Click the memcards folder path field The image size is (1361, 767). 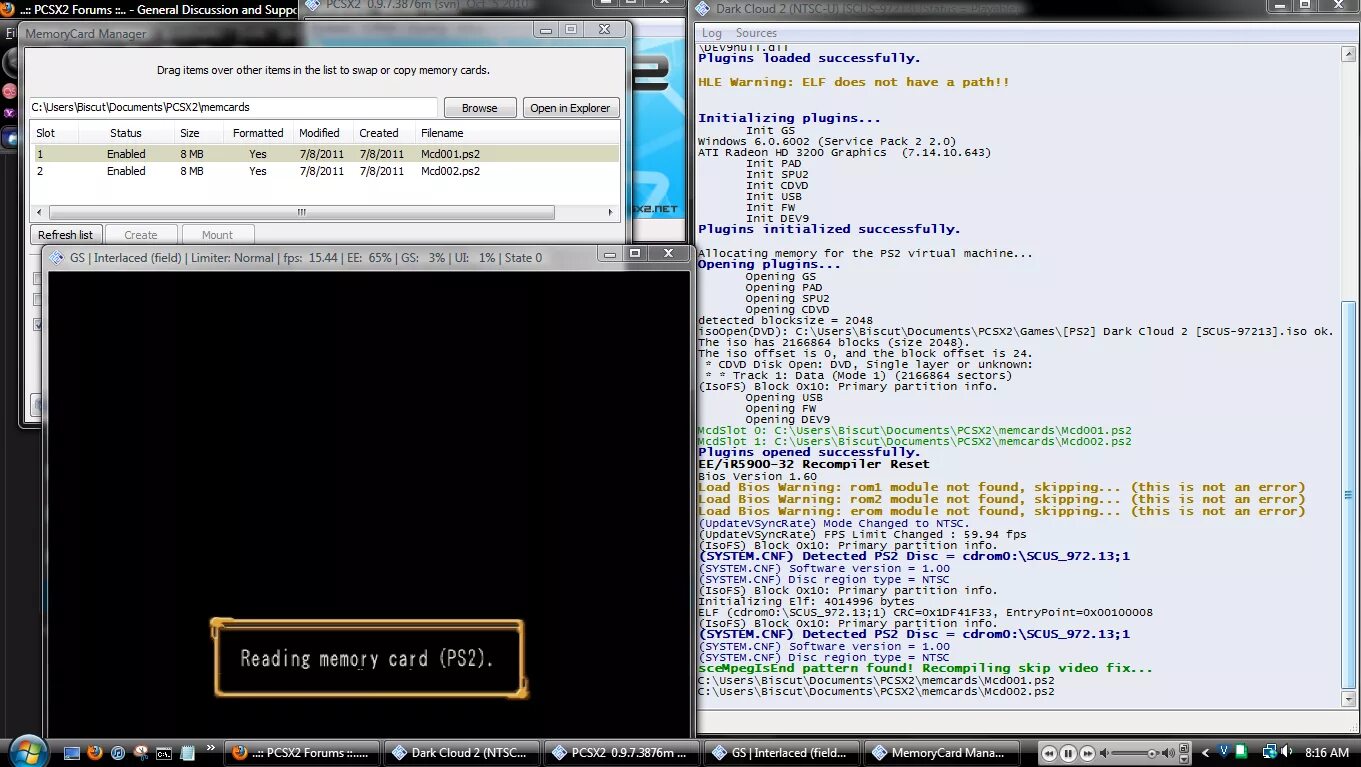[233, 107]
